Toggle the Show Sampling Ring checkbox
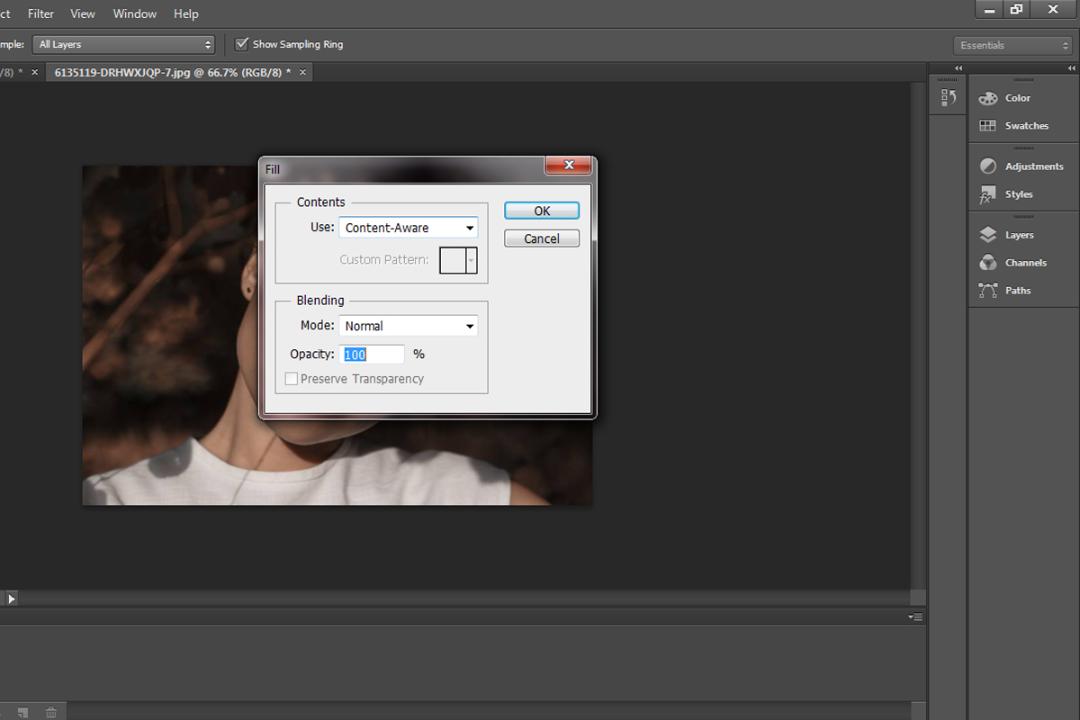The image size is (1080, 720). pos(242,44)
